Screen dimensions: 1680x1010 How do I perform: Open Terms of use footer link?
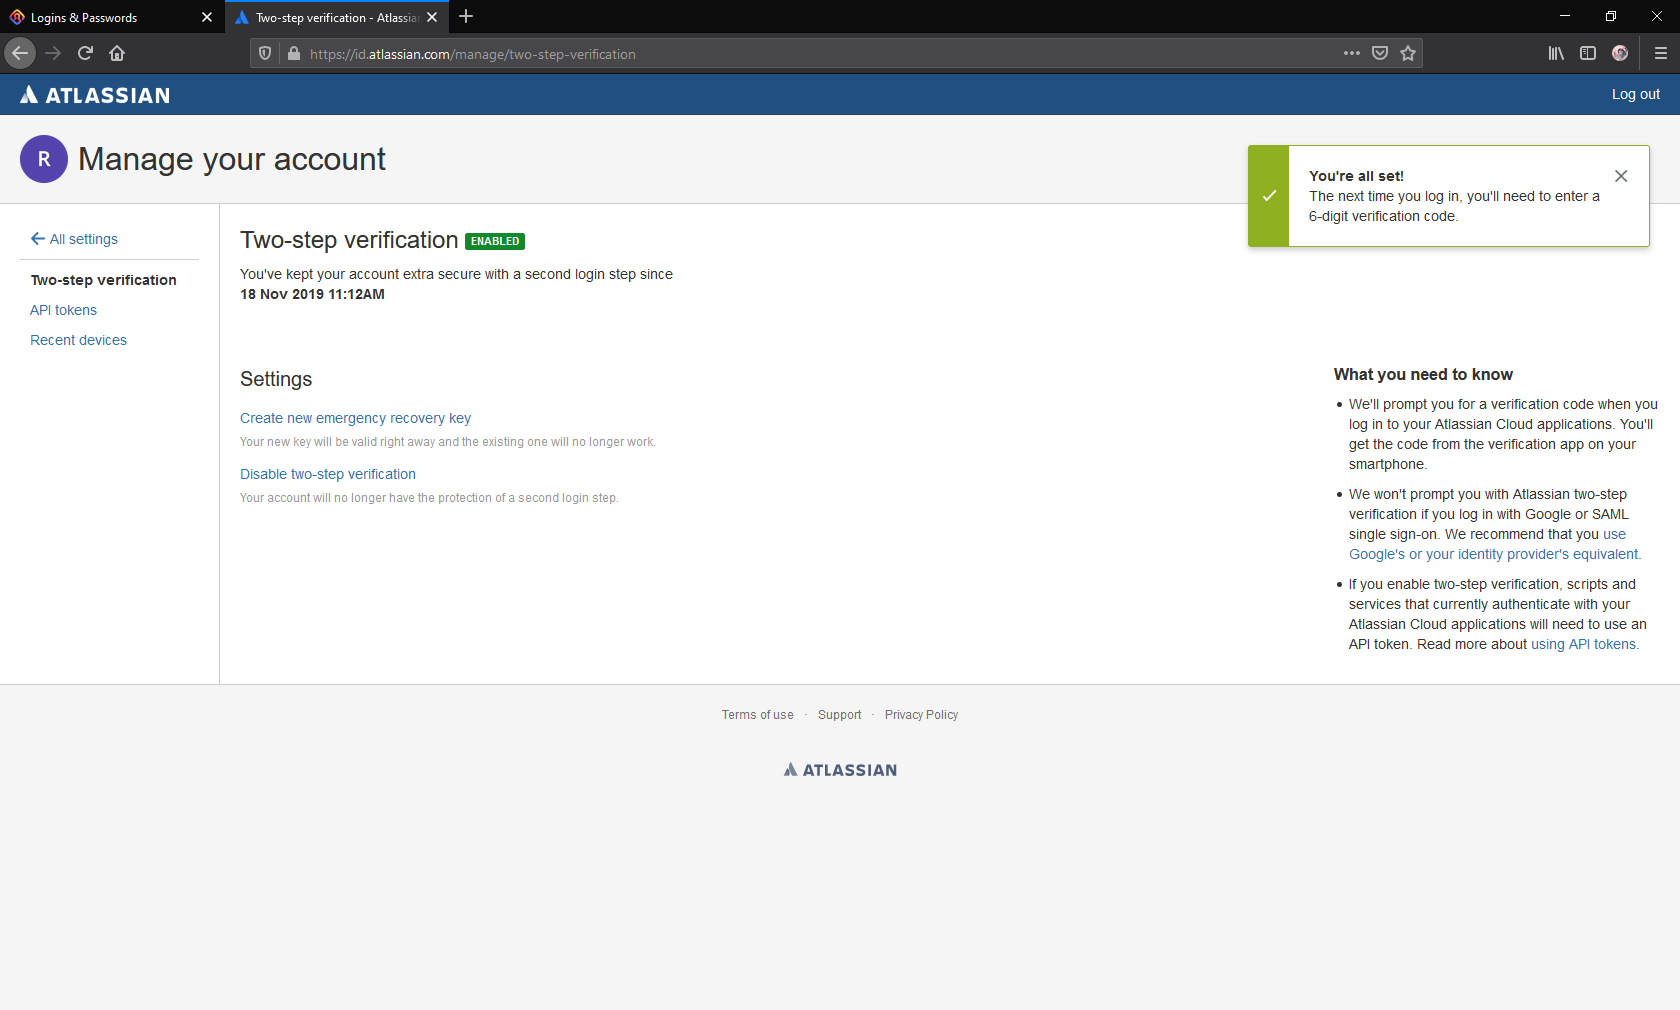tap(758, 715)
